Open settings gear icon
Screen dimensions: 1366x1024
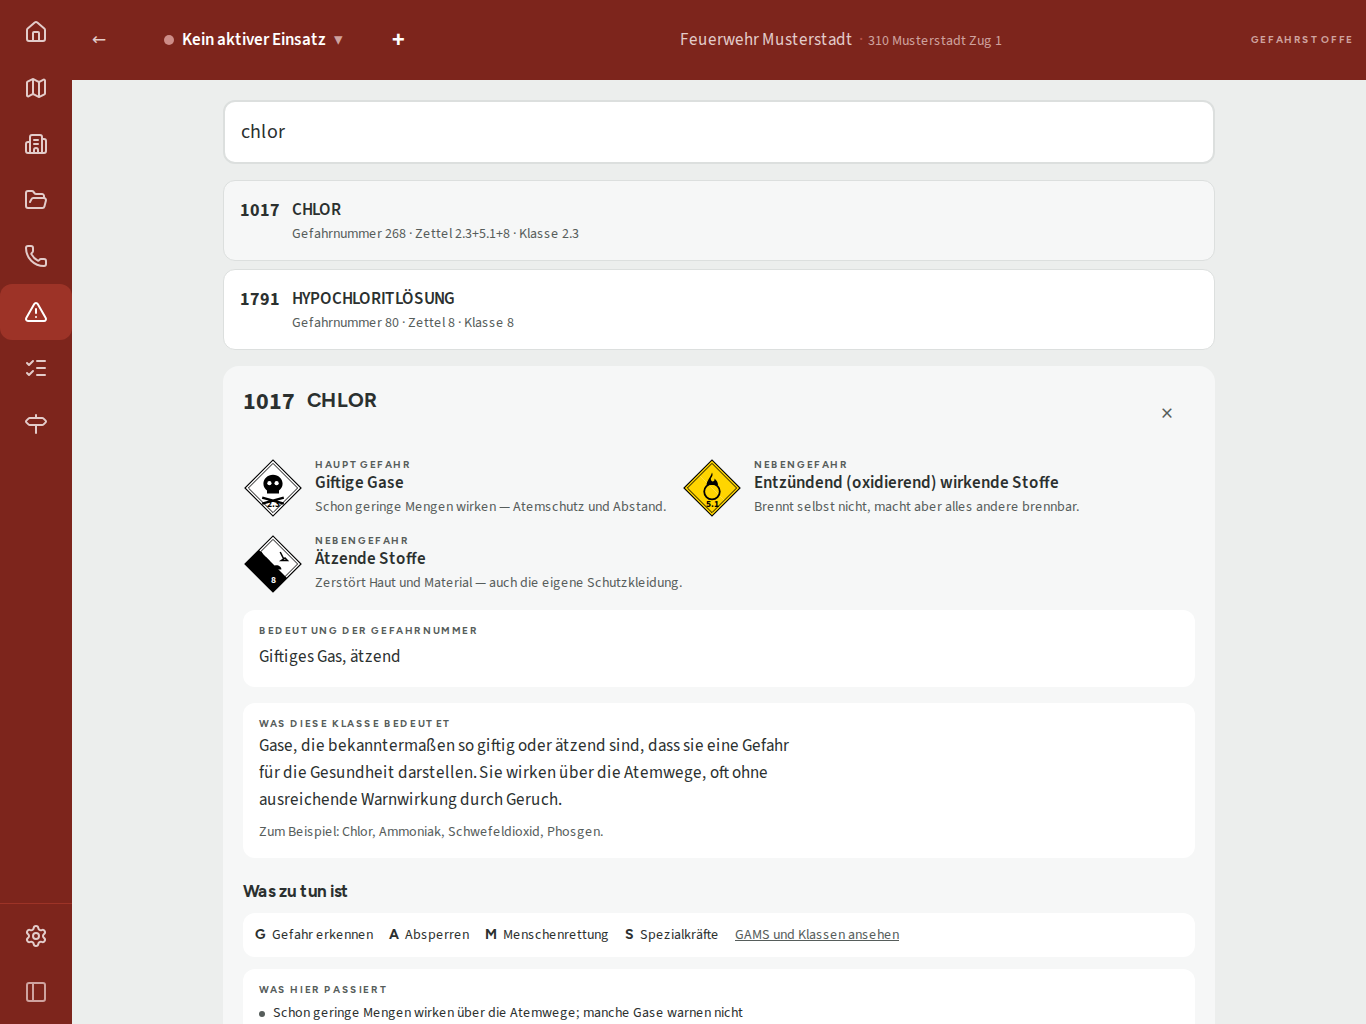click(36, 936)
